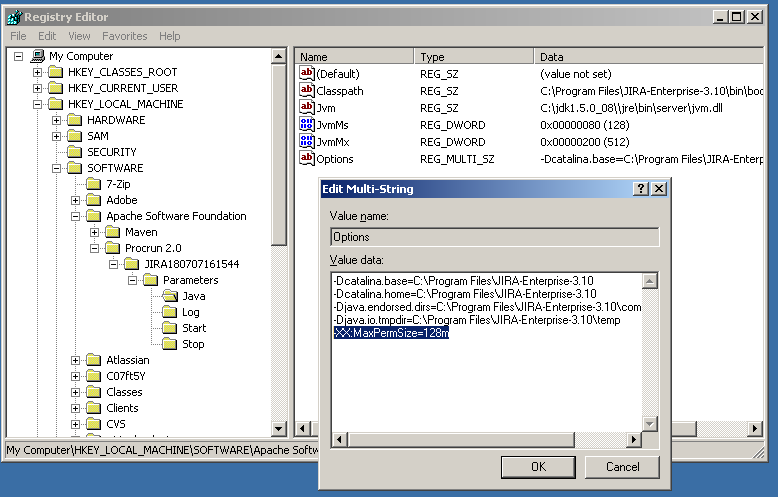778x497 pixels.
Task: Select the Java key folder icon
Action: click(169, 296)
